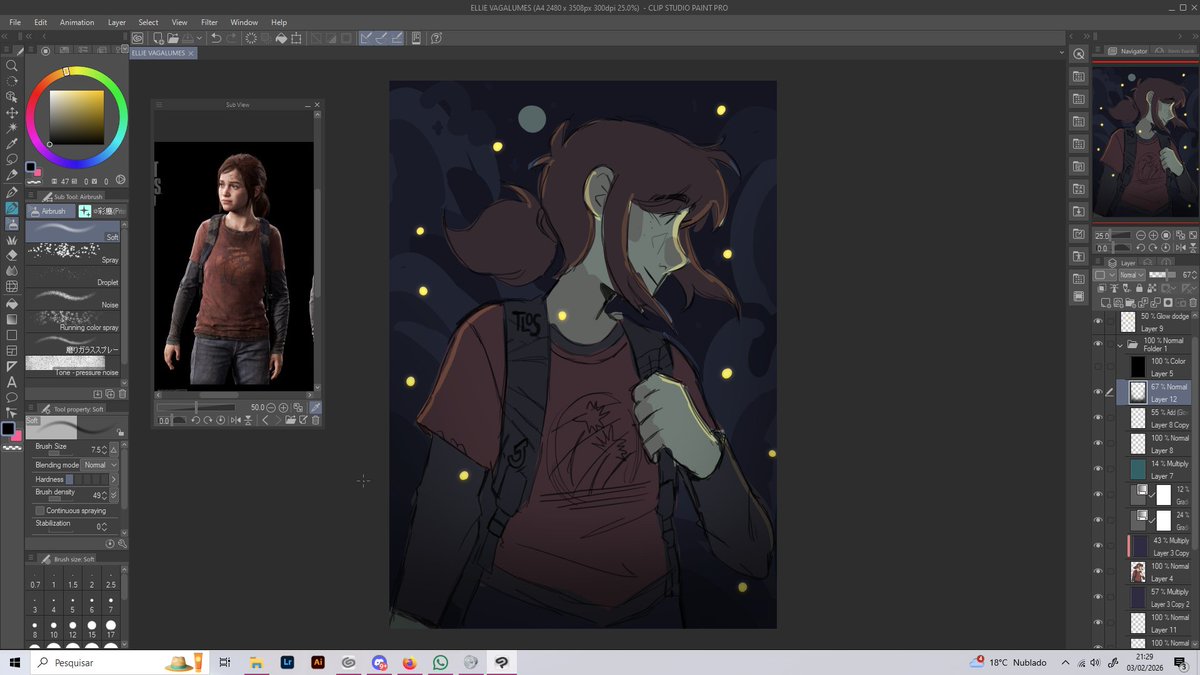This screenshot has width=1200, height=675.
Task: Toggle visibility of Layer 8
Action: click(x=1098, y=444)
